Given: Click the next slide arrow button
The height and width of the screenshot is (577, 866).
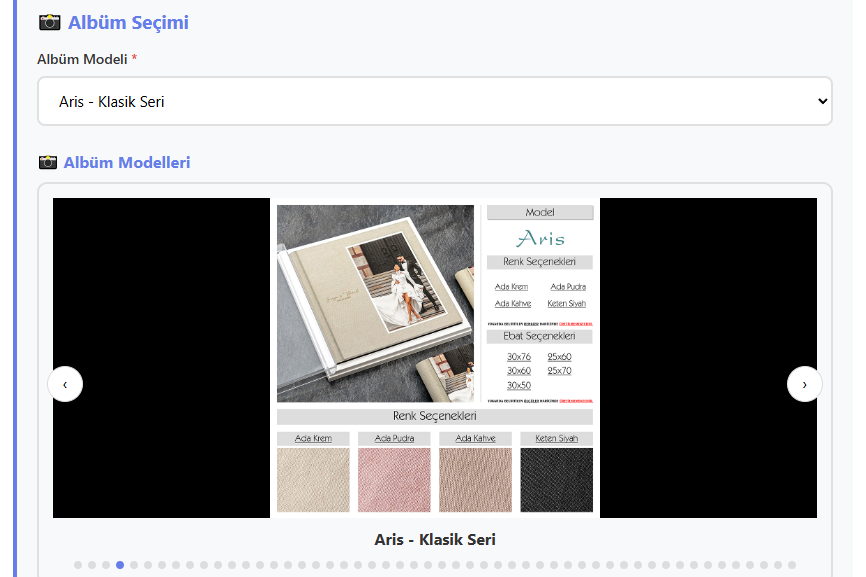Looking at the screenshot, I should (804, 384).
